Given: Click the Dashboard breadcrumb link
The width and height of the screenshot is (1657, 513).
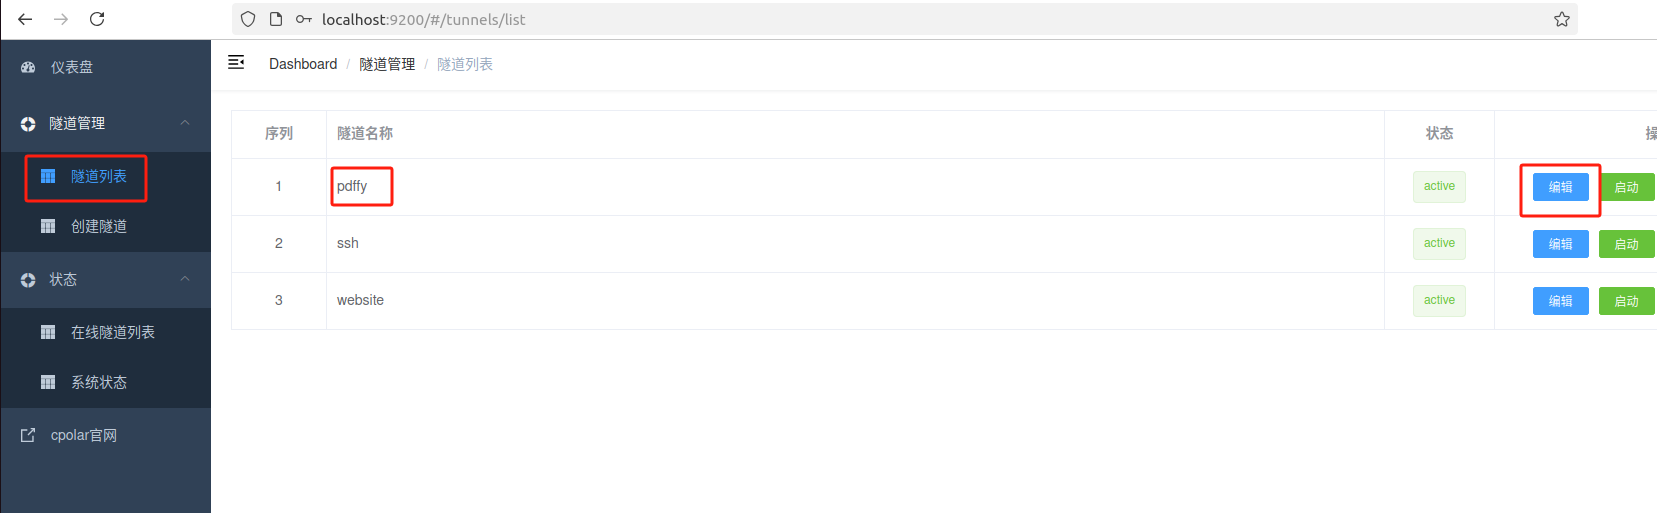Looking at the screenshot, I should coord(303,64).
